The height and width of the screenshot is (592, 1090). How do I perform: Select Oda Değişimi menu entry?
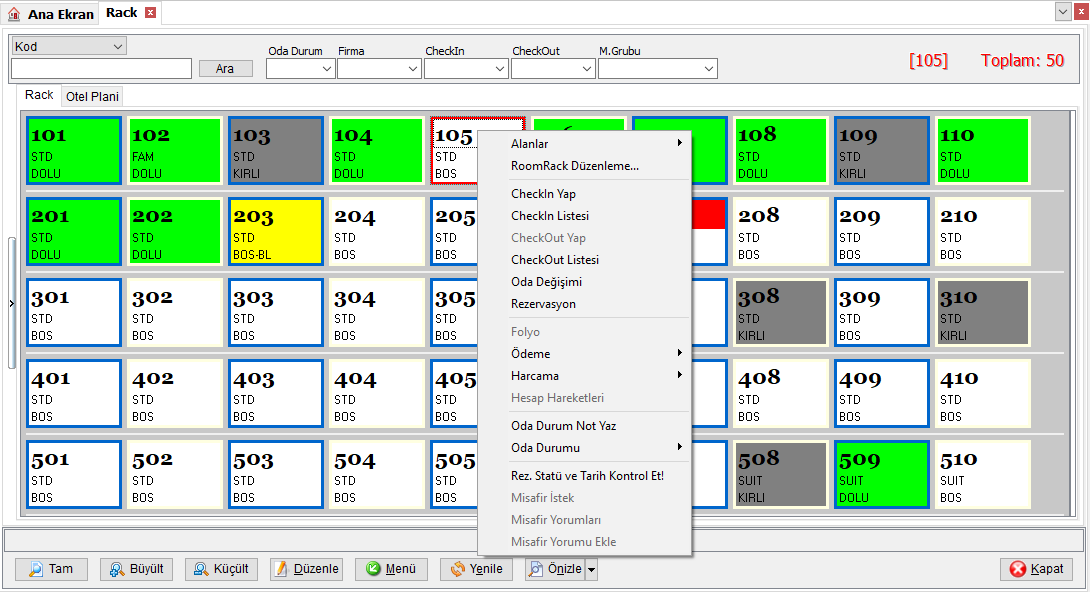pyautogui.click(x=585, y=282)
